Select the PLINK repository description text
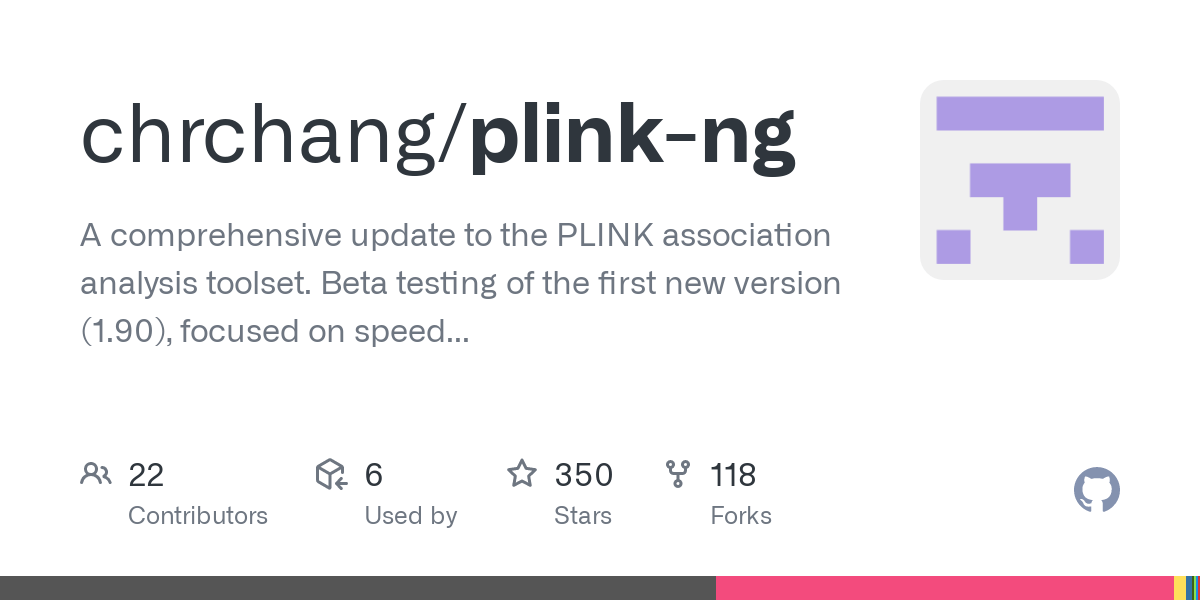 (460, 284)
